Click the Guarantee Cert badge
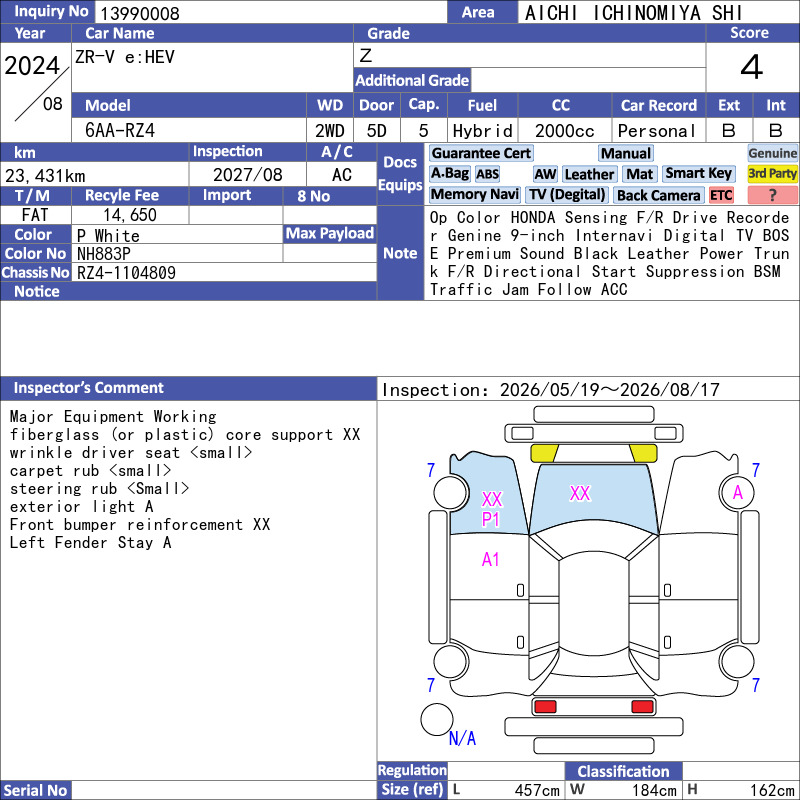The height and width of the screenshot is (800, 800). click(481, 153)
